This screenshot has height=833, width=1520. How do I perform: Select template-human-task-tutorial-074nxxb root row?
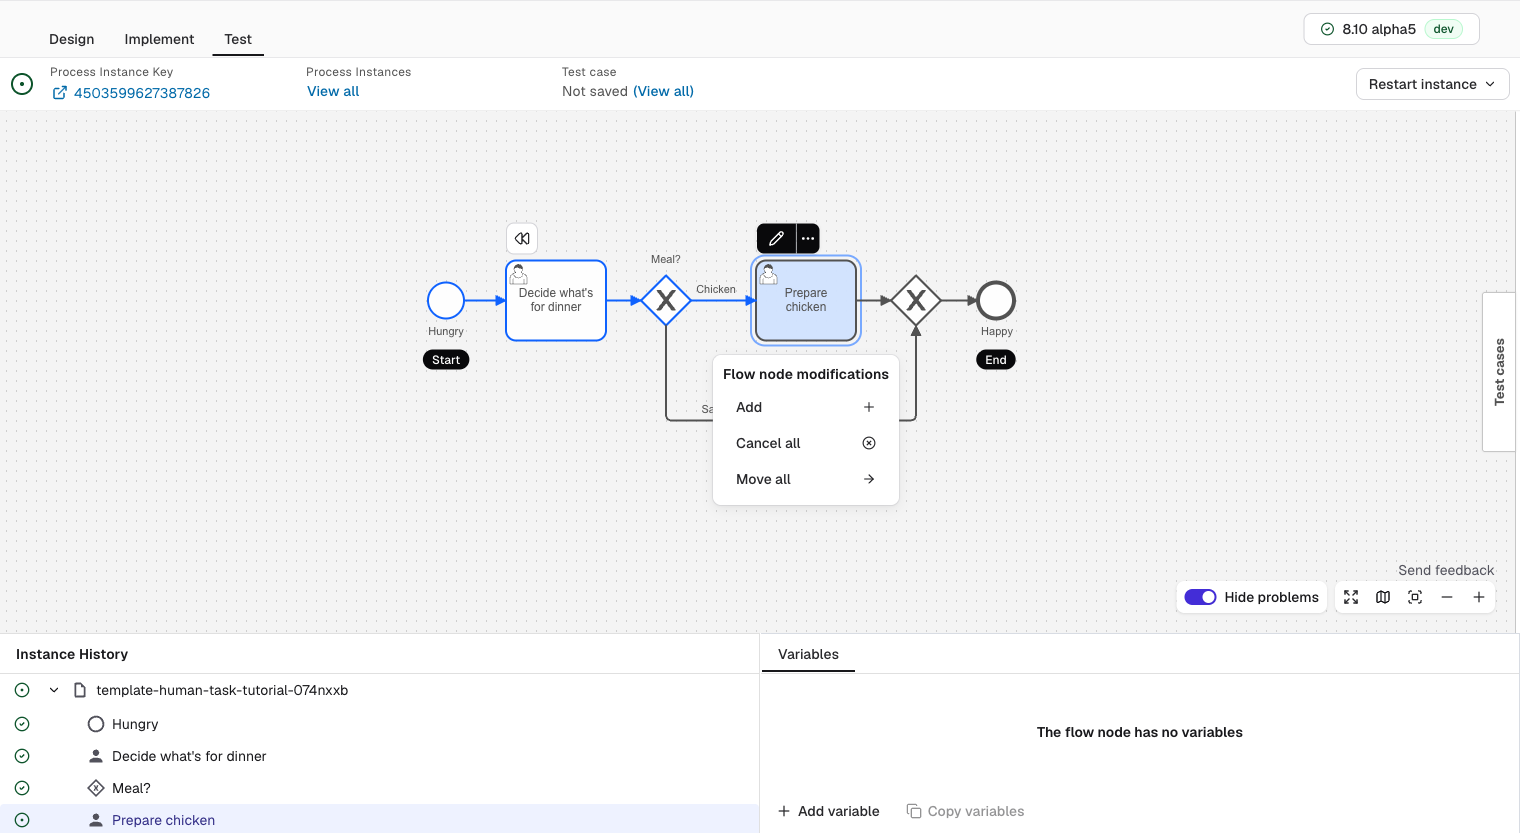click(x=380, y=690)
